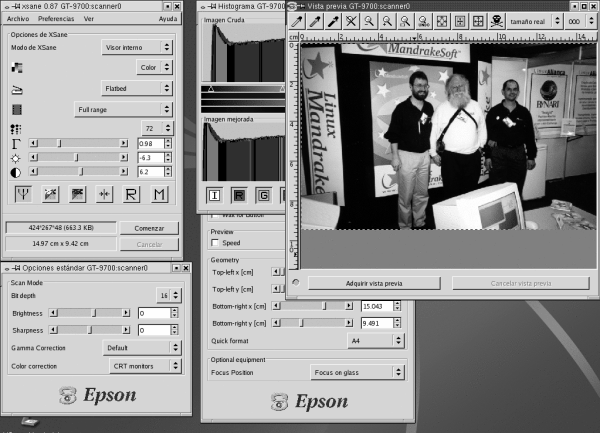Image resolution: width=600 pixels, height=433 pixels.
Task: Click the frame icon left of the grid
Action: pos(460,21)
